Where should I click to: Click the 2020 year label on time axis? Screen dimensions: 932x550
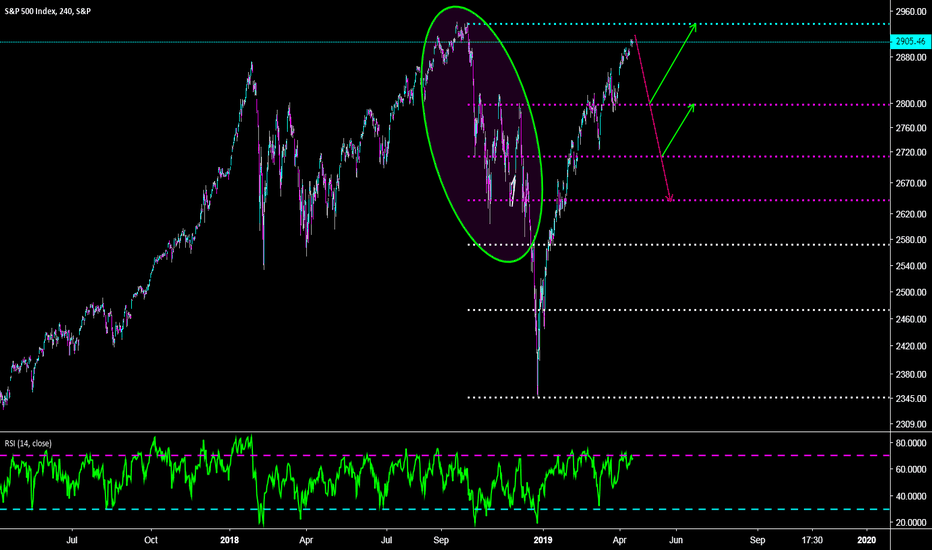867,540
